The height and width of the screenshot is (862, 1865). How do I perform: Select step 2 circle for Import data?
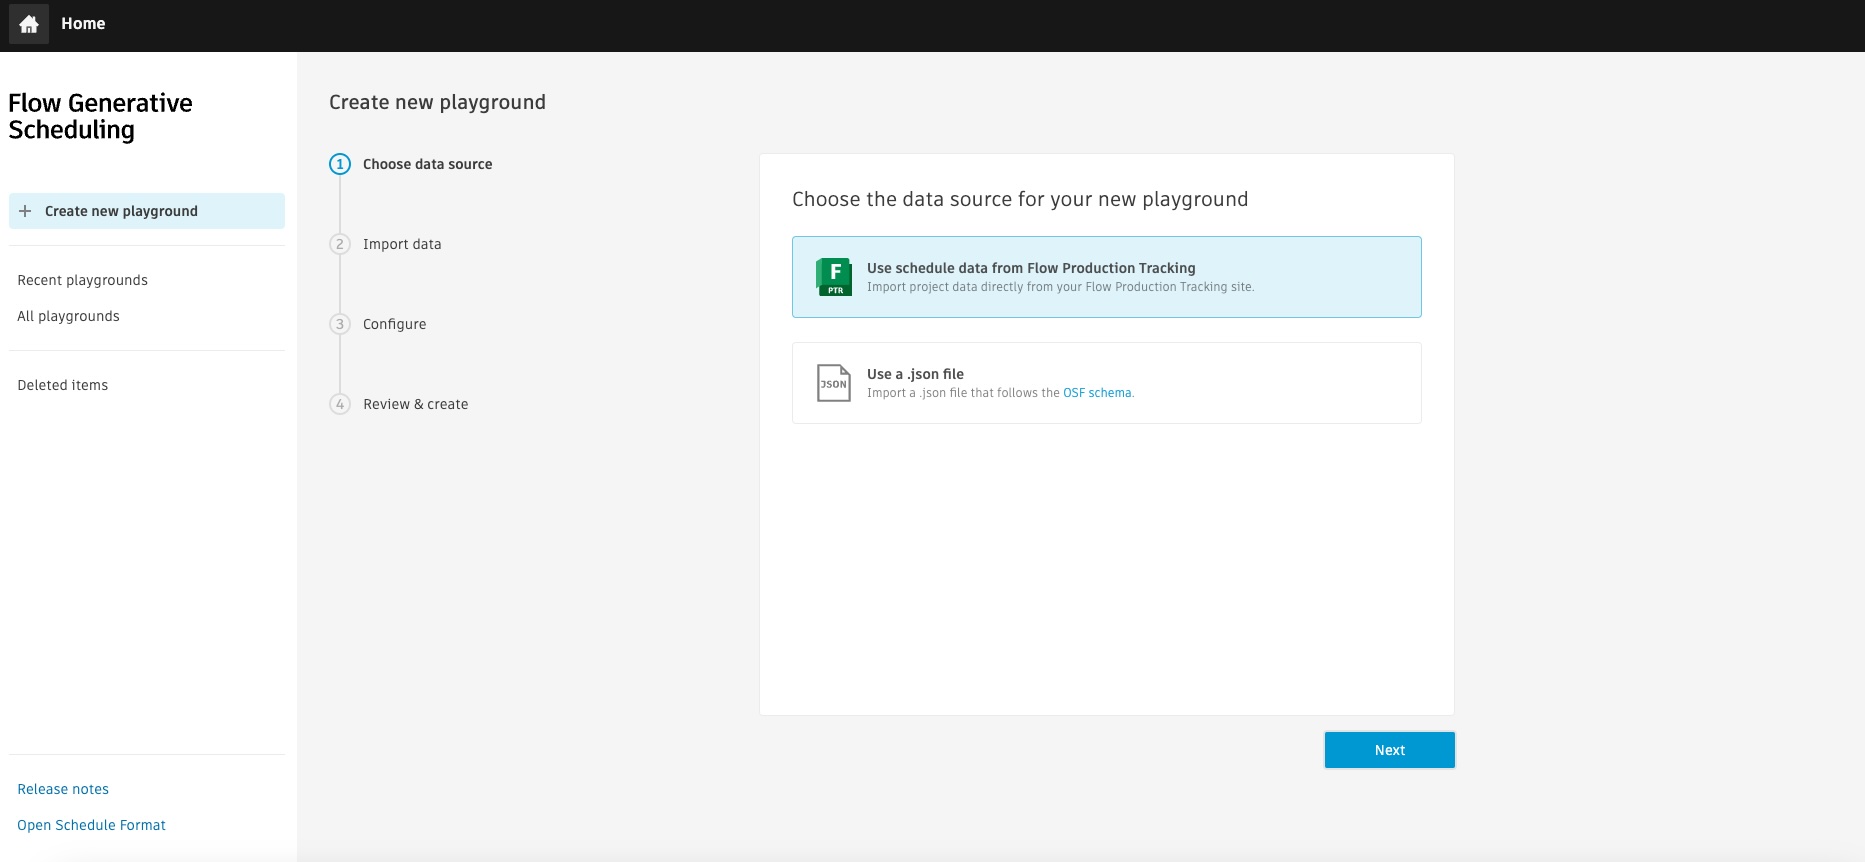click(x=340, y=244)
